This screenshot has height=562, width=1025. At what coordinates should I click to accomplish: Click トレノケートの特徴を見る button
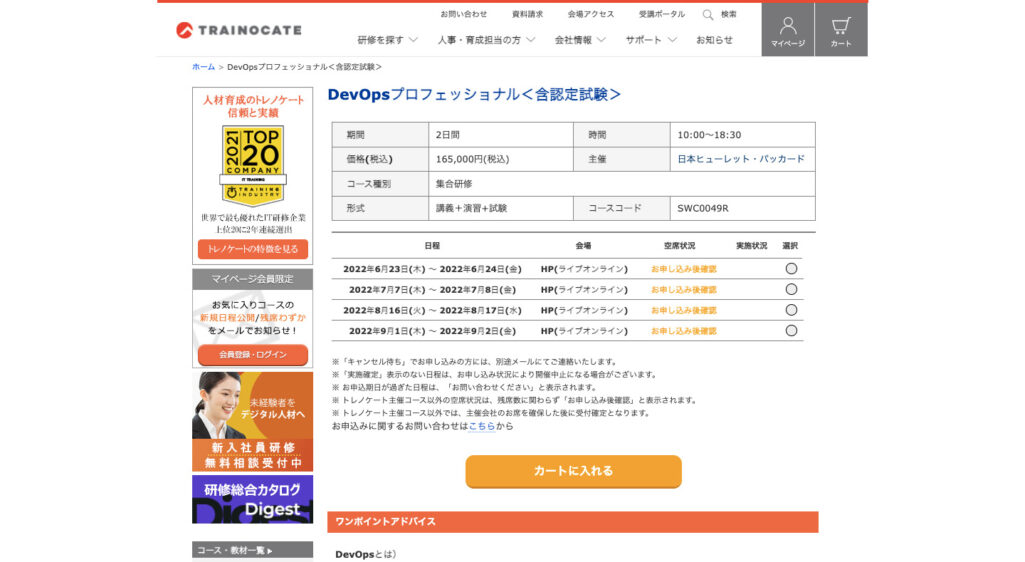point(252,249)
